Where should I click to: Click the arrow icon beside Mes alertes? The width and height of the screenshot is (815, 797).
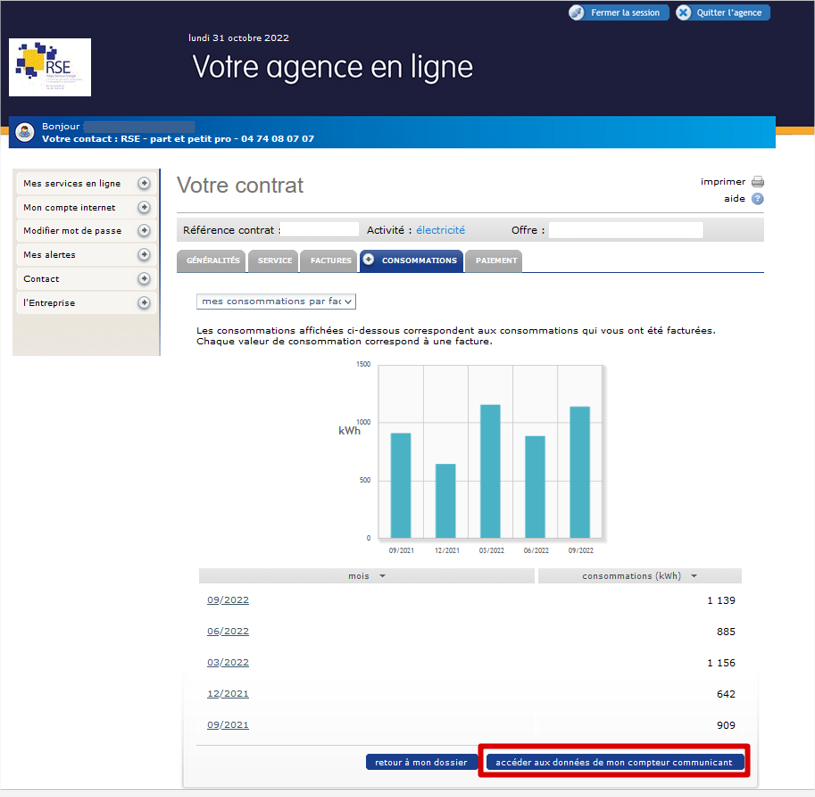(144, 255)
